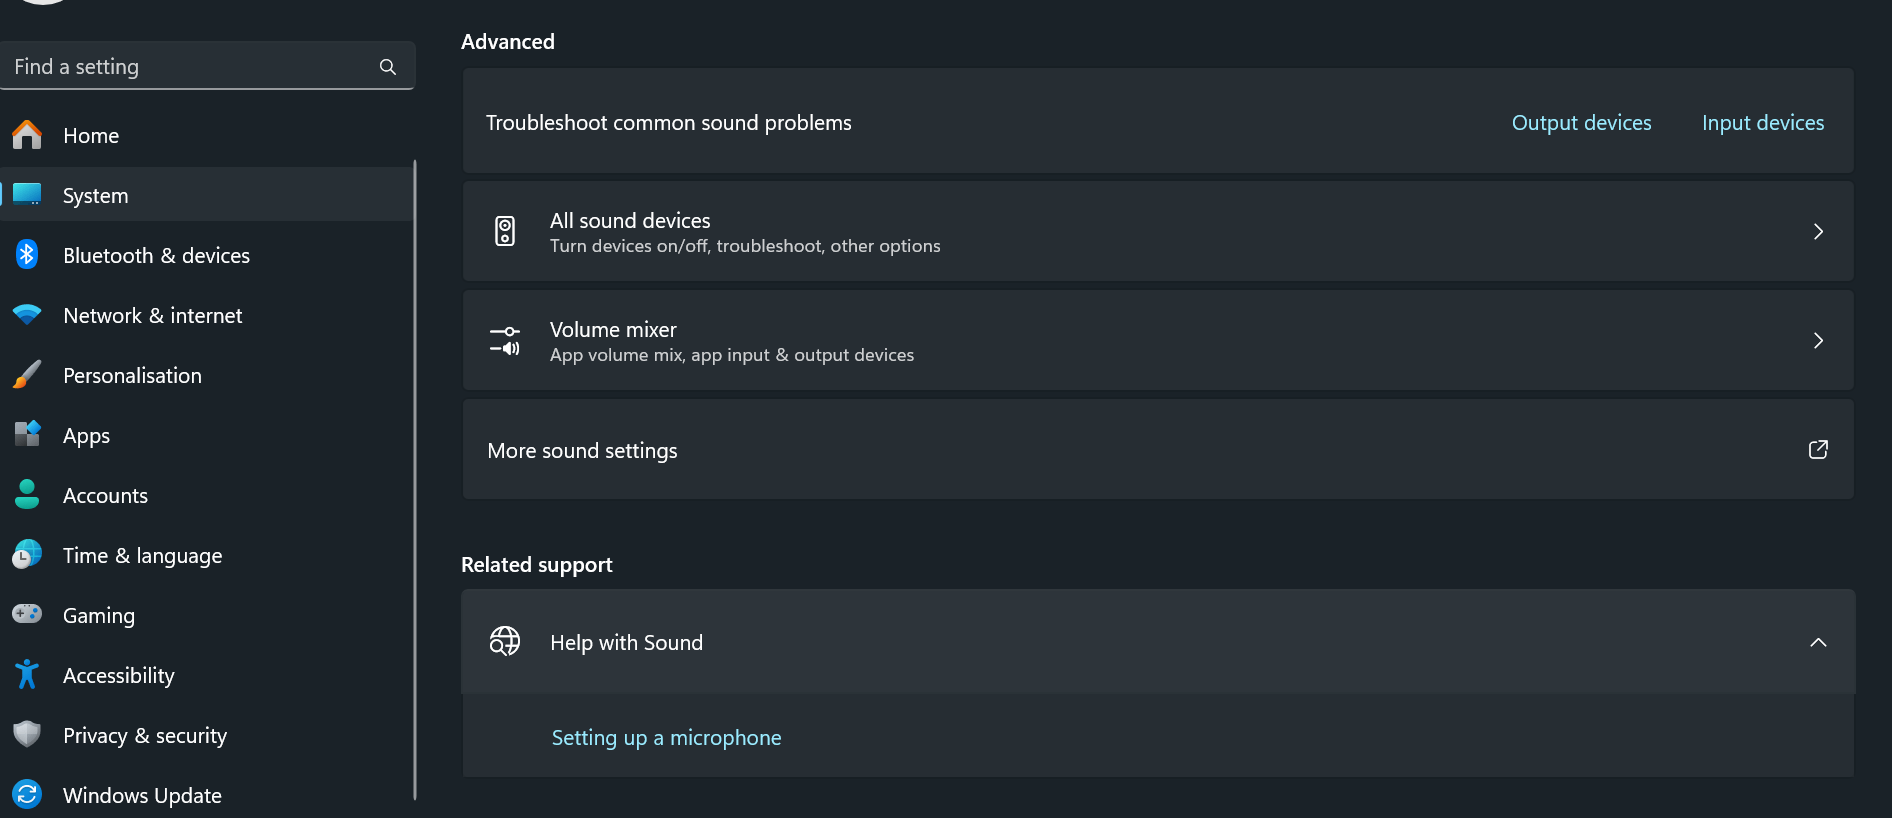This screenshot has height=818, width=1892.
Task: Open external link icon for More sound settings
Action: pos(1818,450)
